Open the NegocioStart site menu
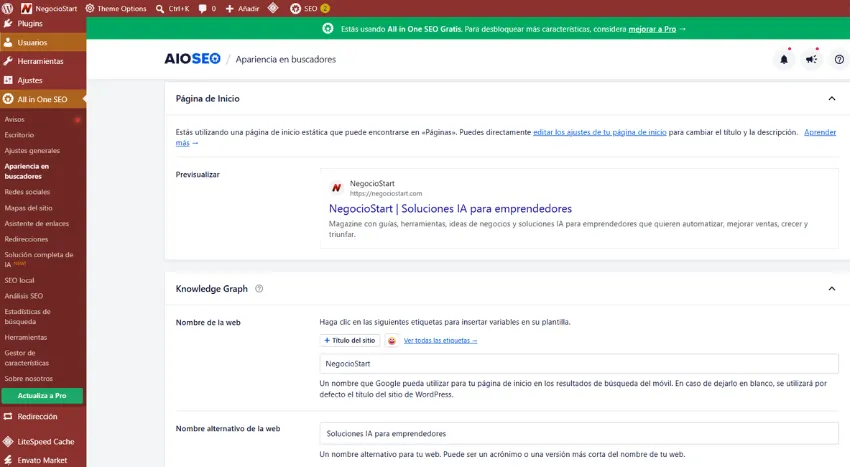This screenshot has width=850, height=467. [49, 8]
